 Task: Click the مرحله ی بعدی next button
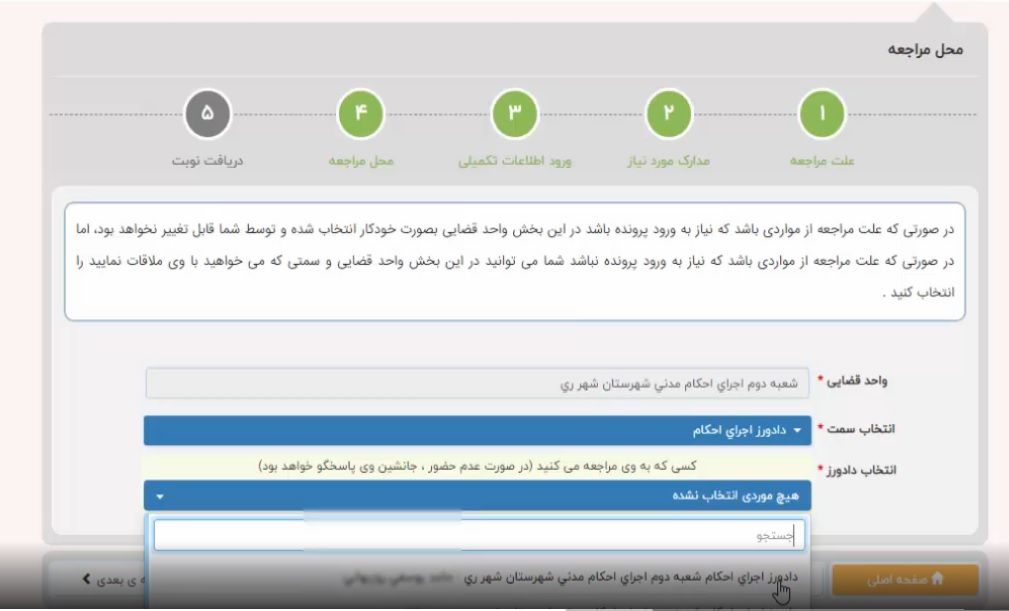point(115,579)
